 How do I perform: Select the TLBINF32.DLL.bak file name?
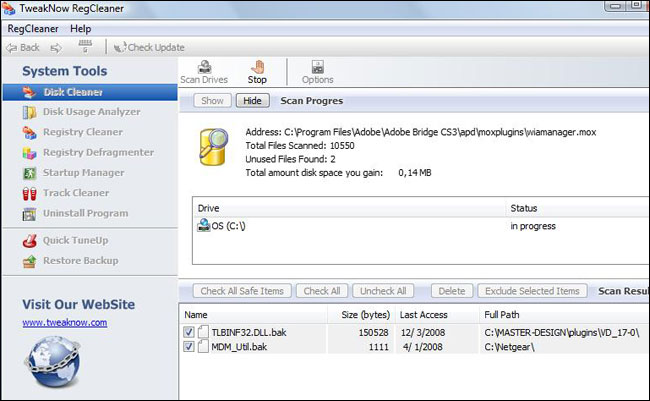point(249,333)
